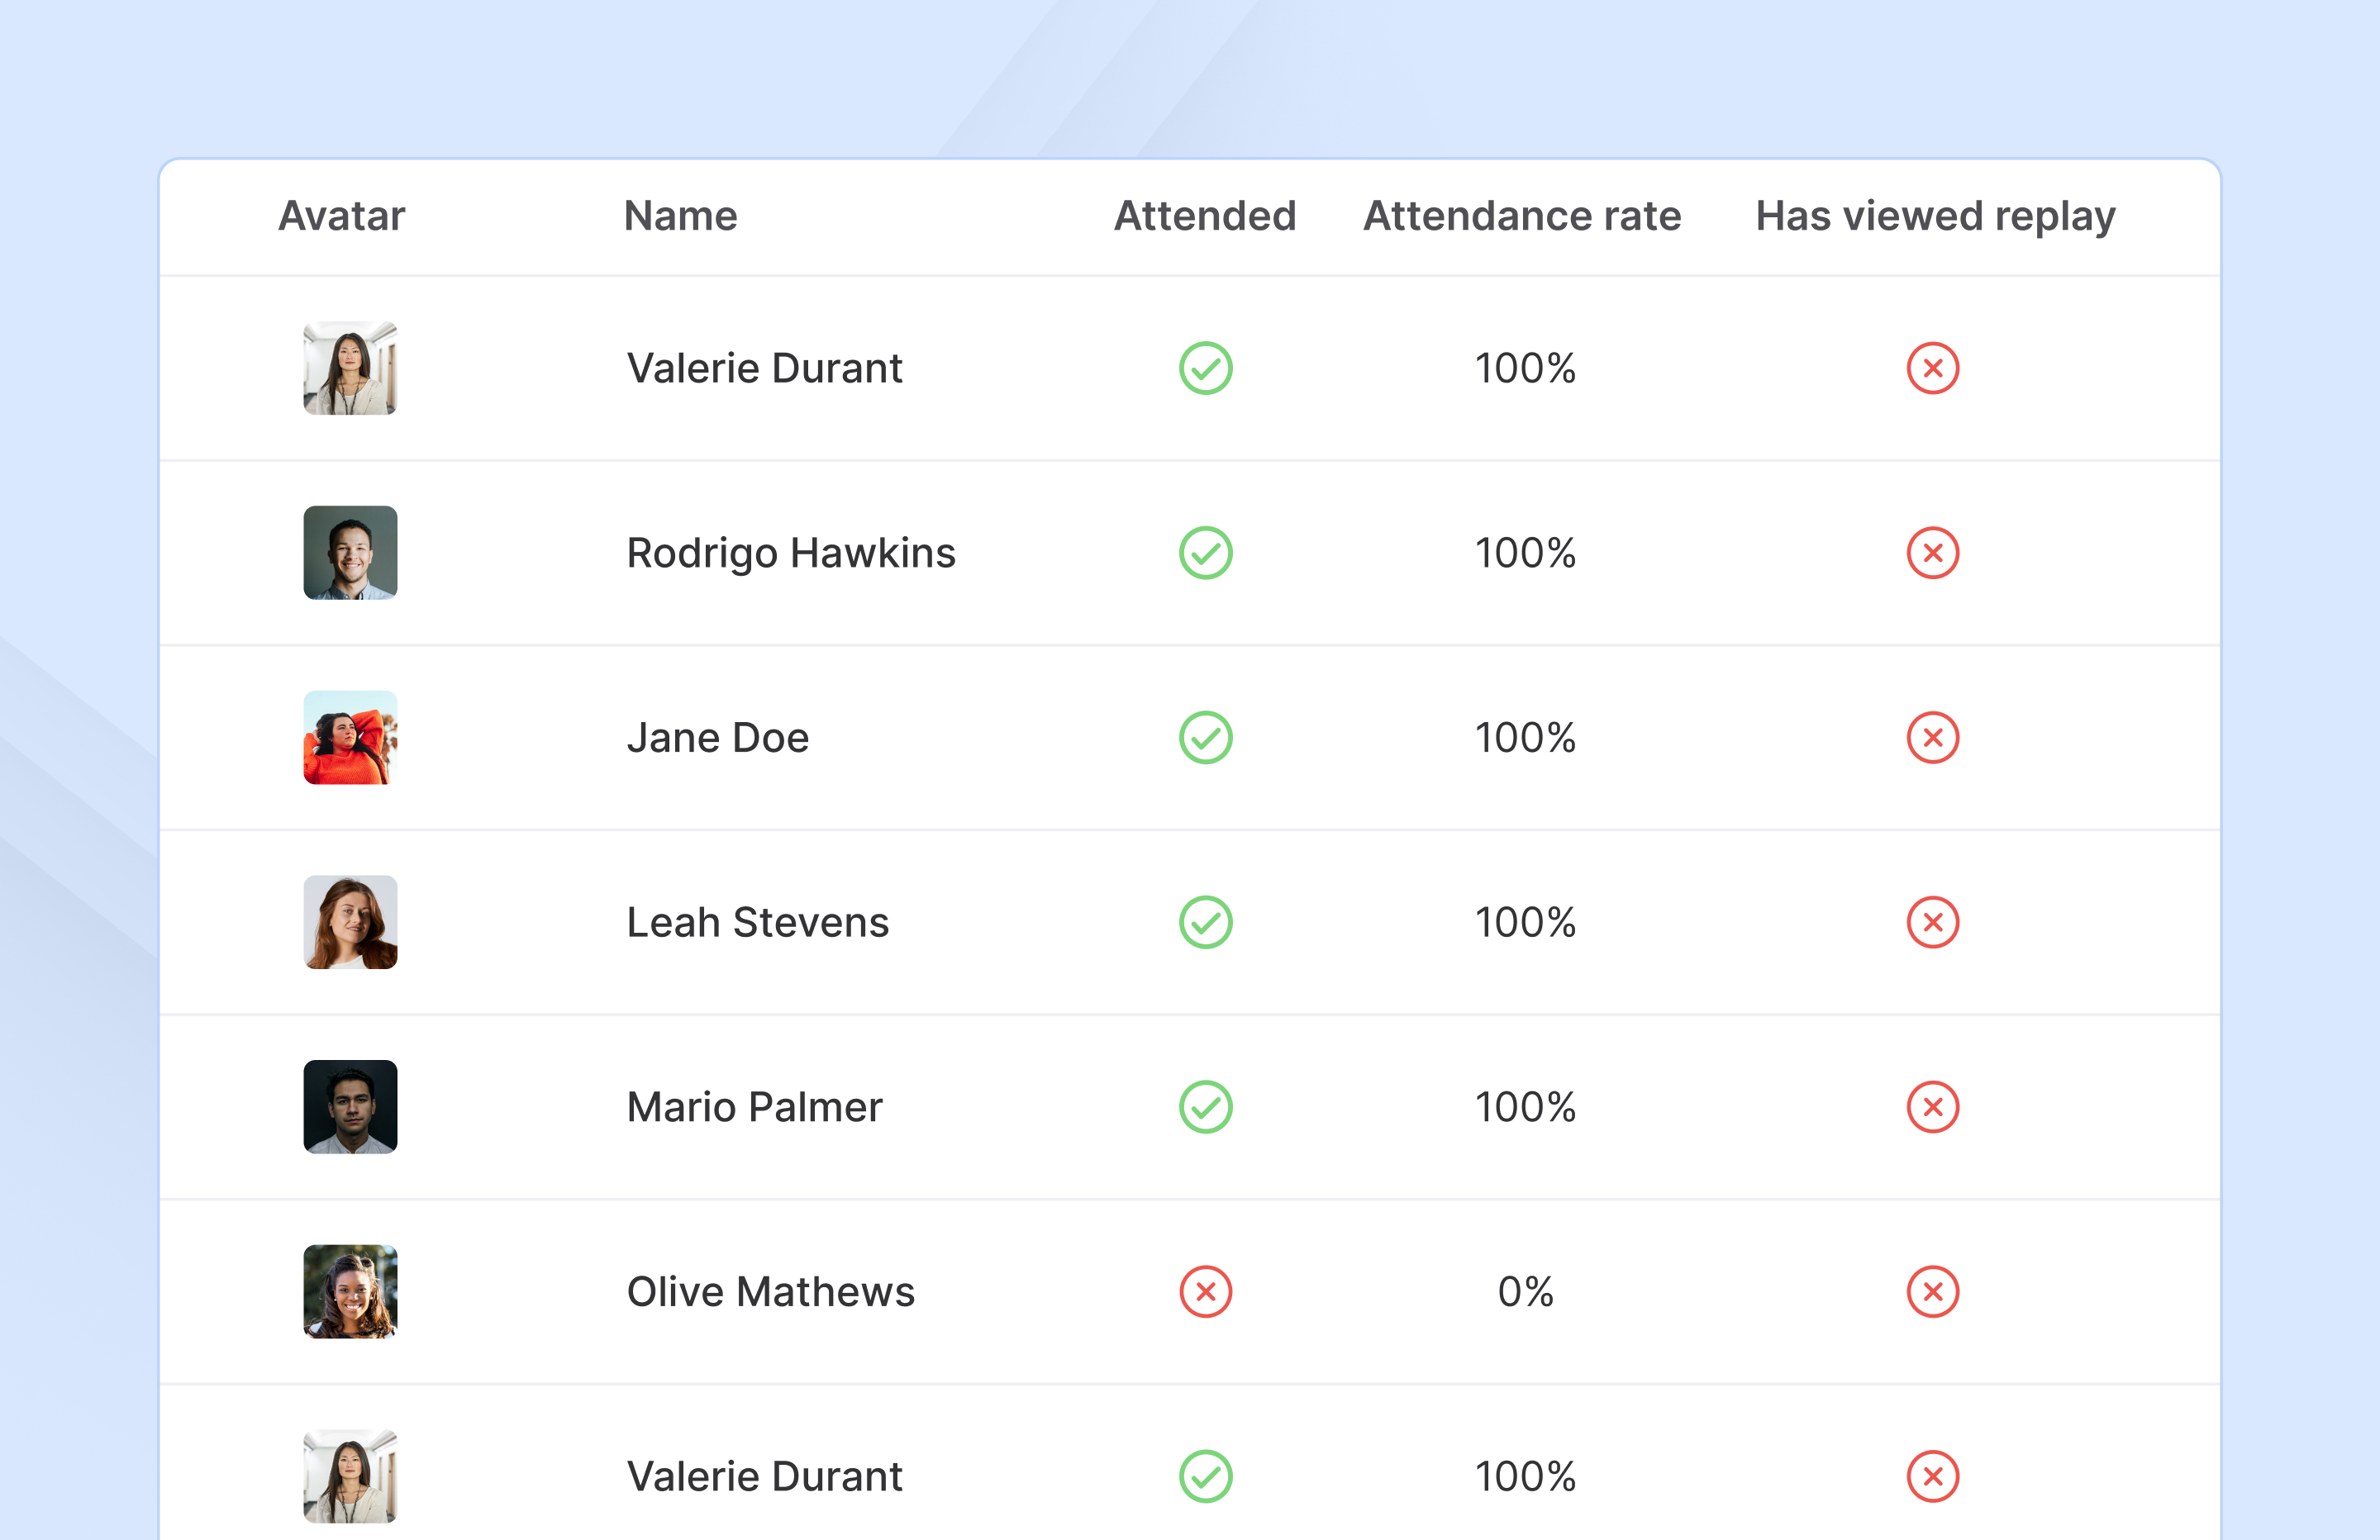Viewport: 2380px width, 1540px height.
Task: Sort by the Name column header
Action: tap(680, 216)
